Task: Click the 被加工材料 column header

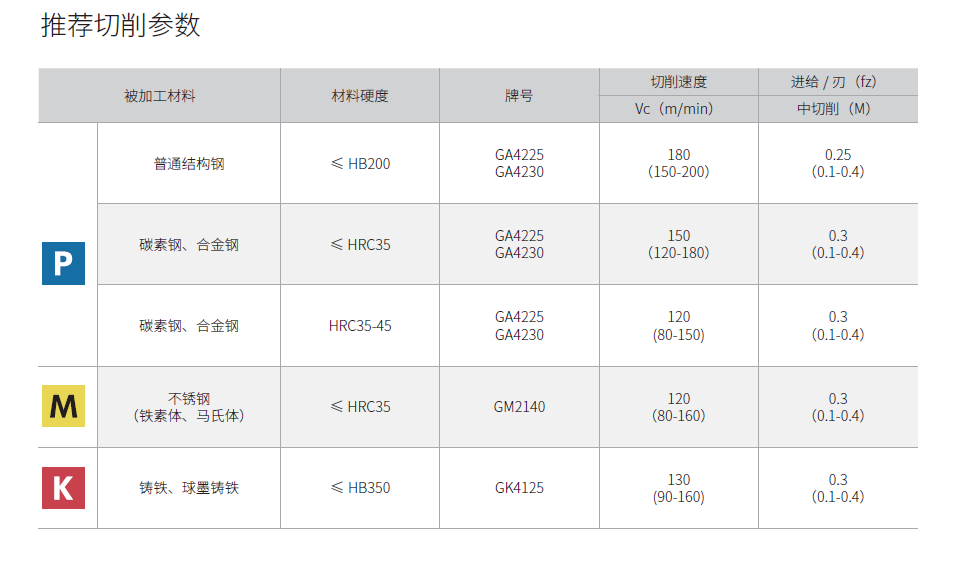Action: click(159, 96)
